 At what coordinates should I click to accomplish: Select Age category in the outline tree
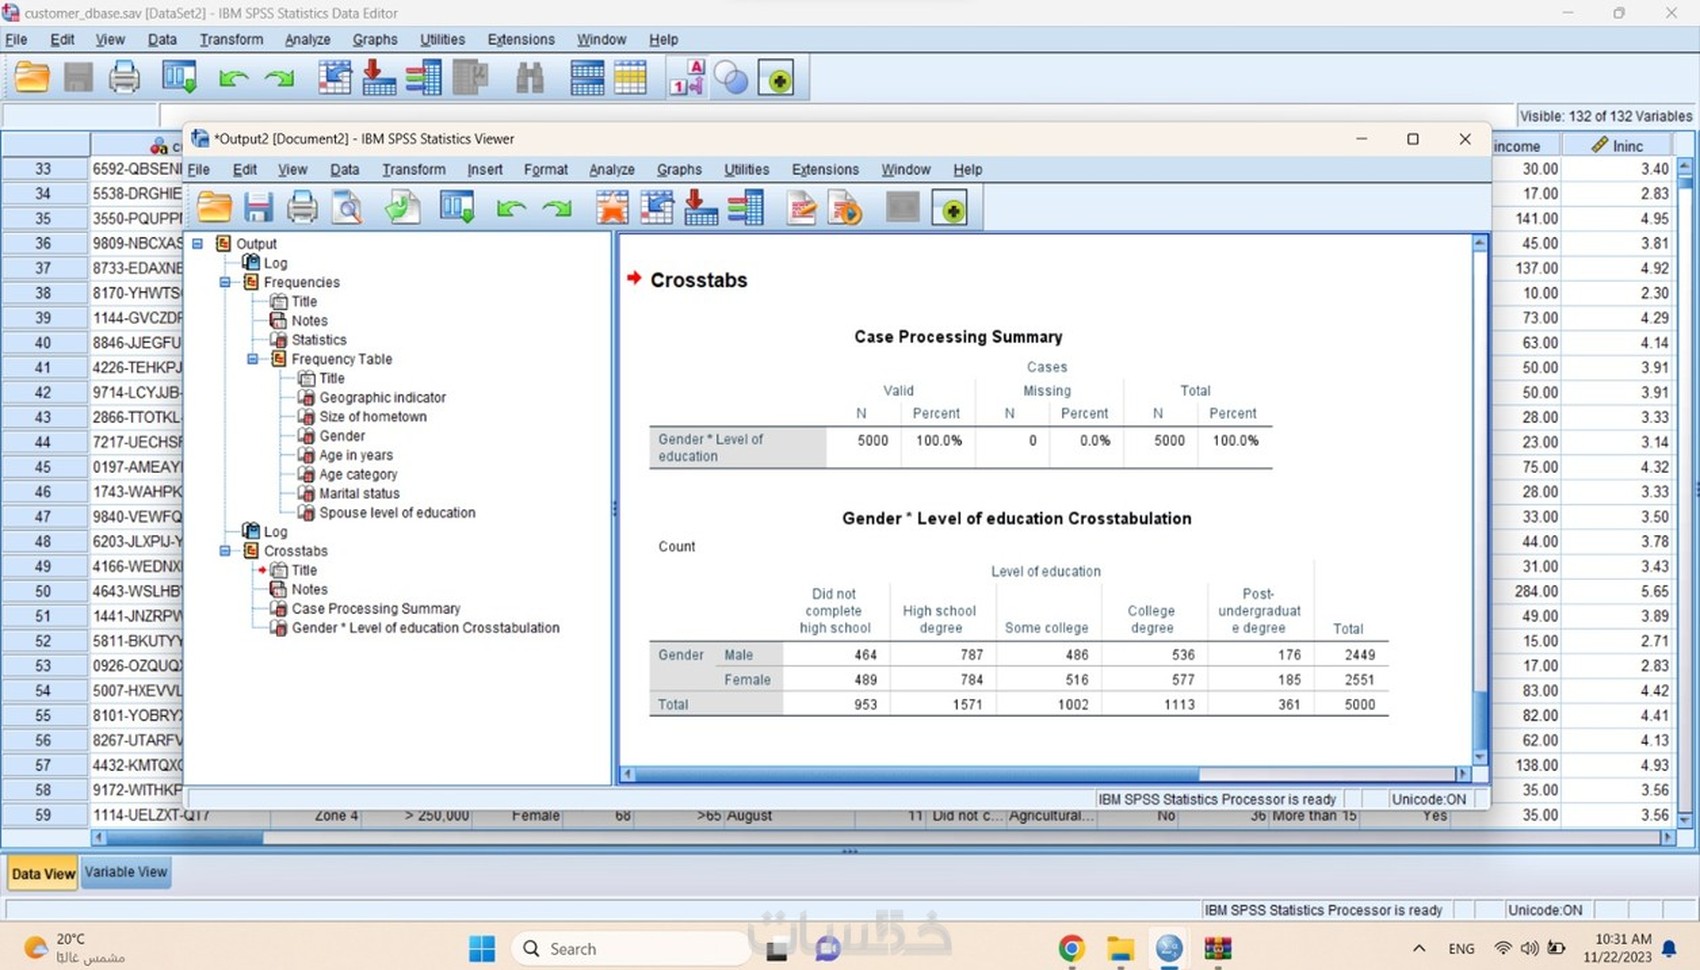coord(358,474)
